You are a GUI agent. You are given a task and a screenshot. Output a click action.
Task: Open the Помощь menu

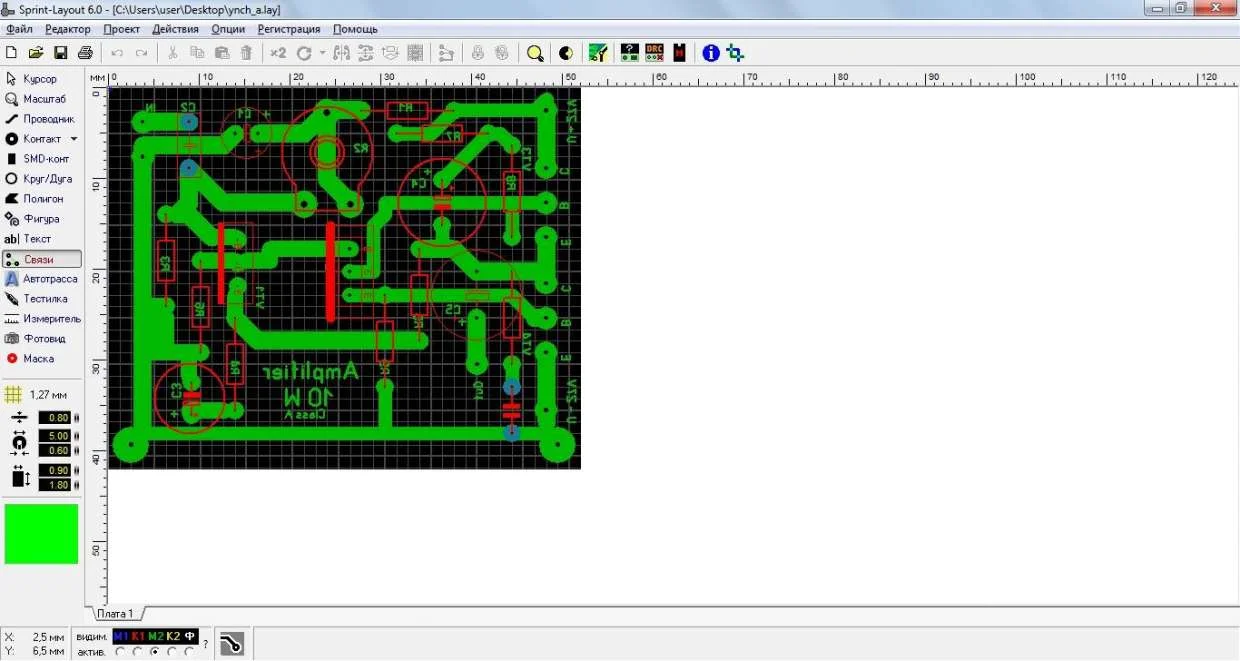coord(355,29)
